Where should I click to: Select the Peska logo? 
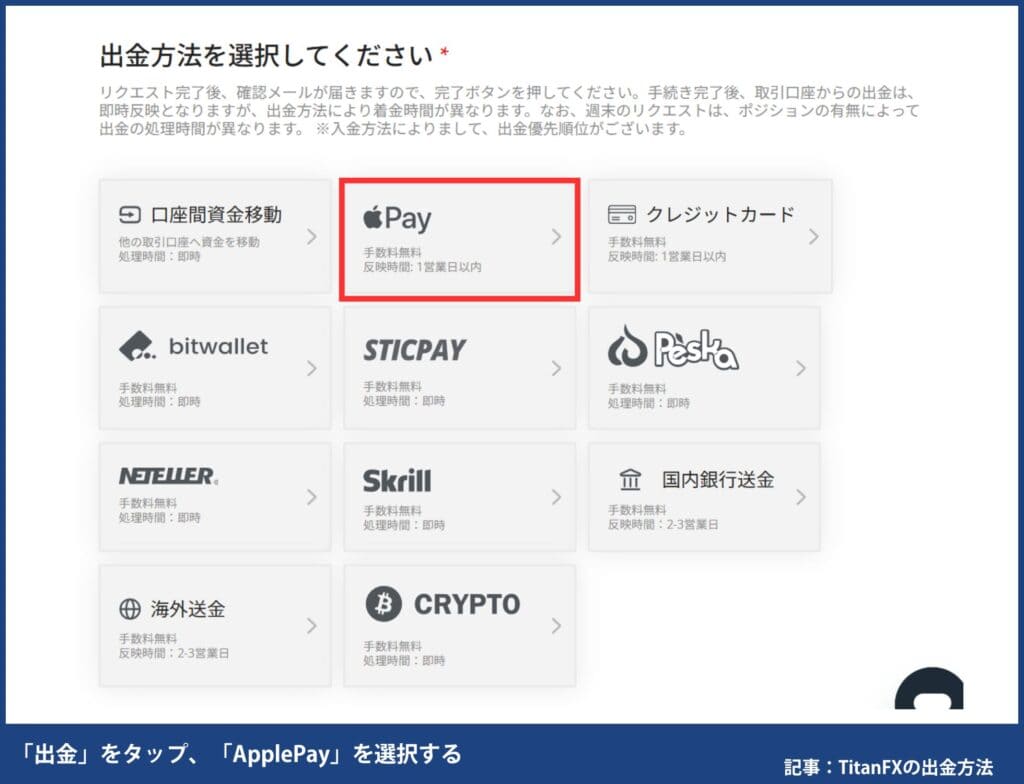click(673, 348)
